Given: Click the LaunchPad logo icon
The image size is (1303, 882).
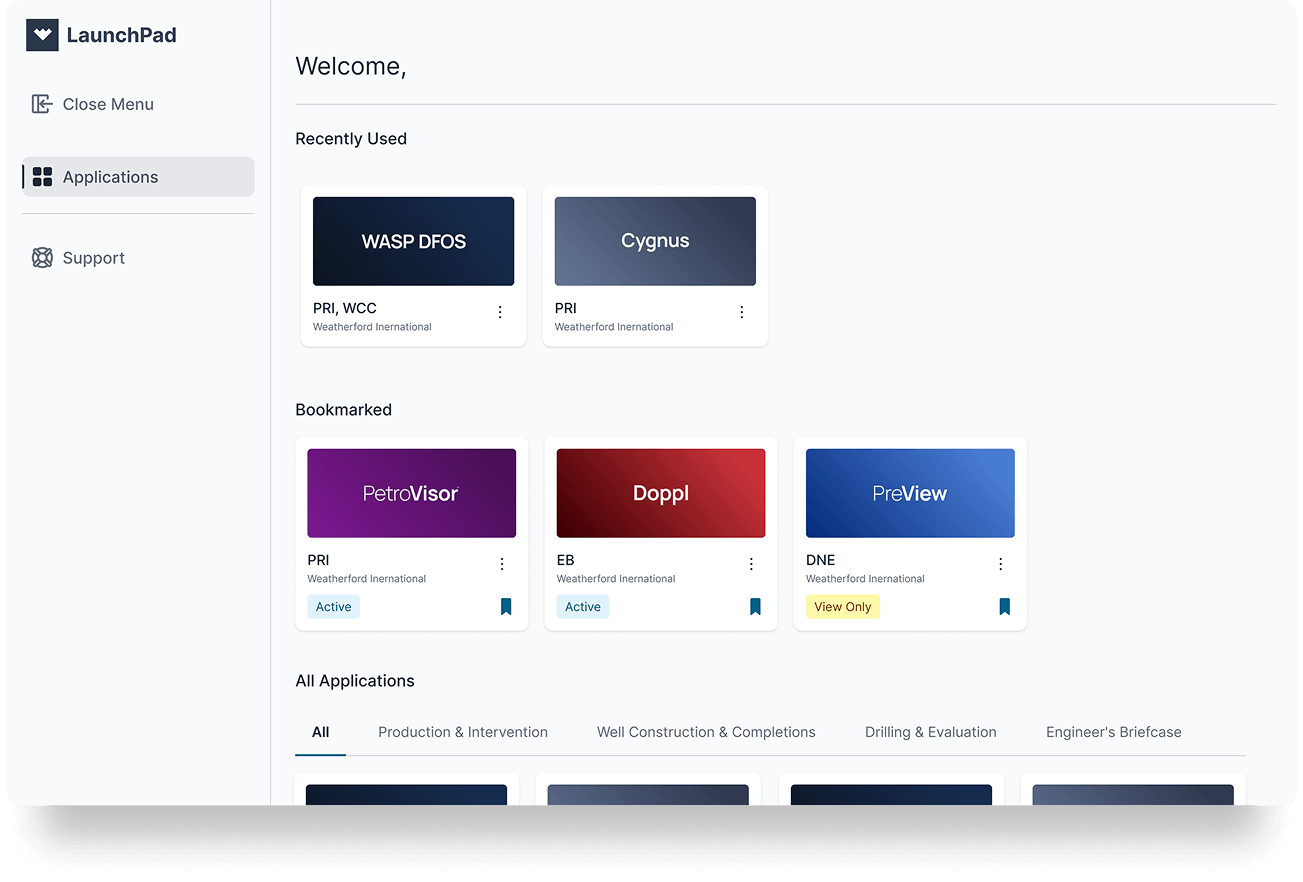Looking at the screenshot, I should [x=42, y=35].
